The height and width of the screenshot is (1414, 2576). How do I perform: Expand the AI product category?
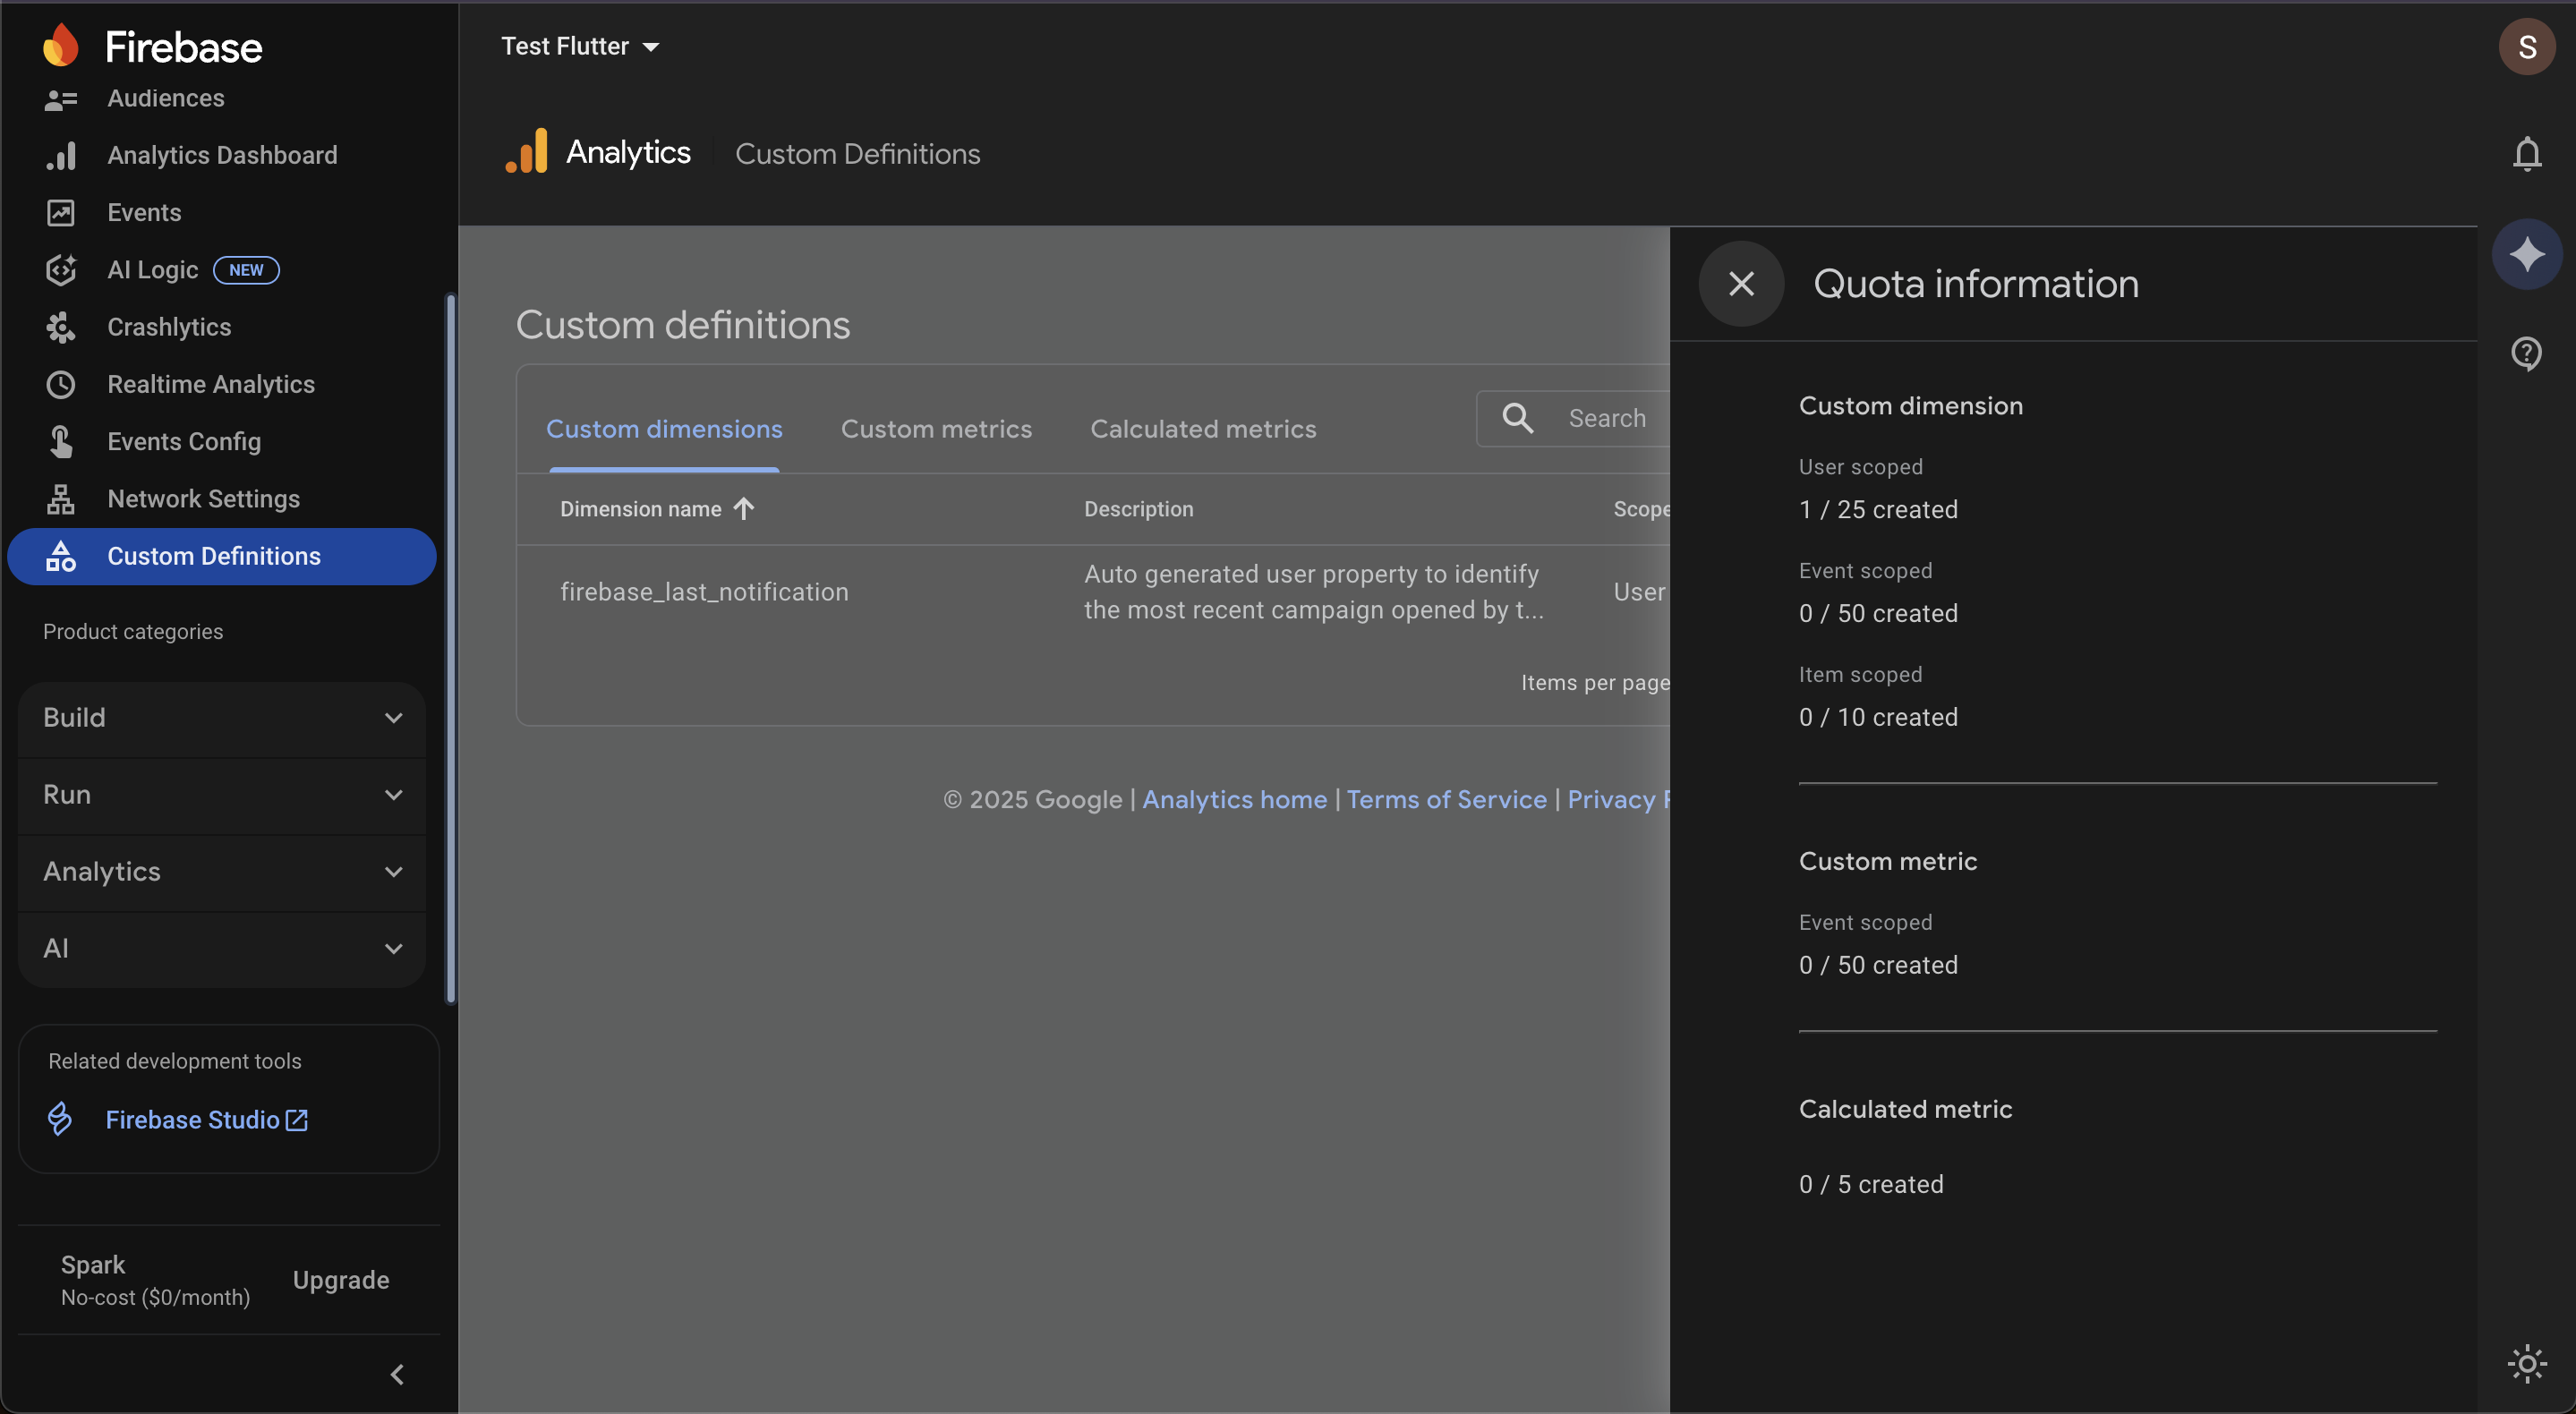pyautogui.click(x=222, y=949)
